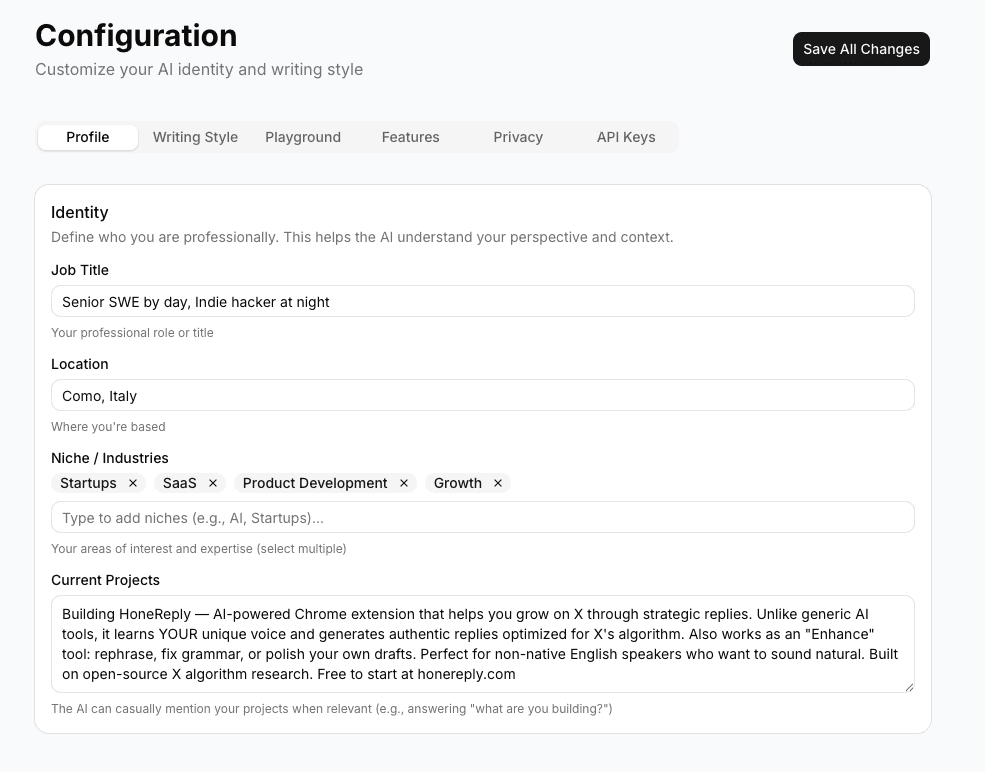Click inside the Current Projects textarea
985x772 pixels.
pos(482,643)
